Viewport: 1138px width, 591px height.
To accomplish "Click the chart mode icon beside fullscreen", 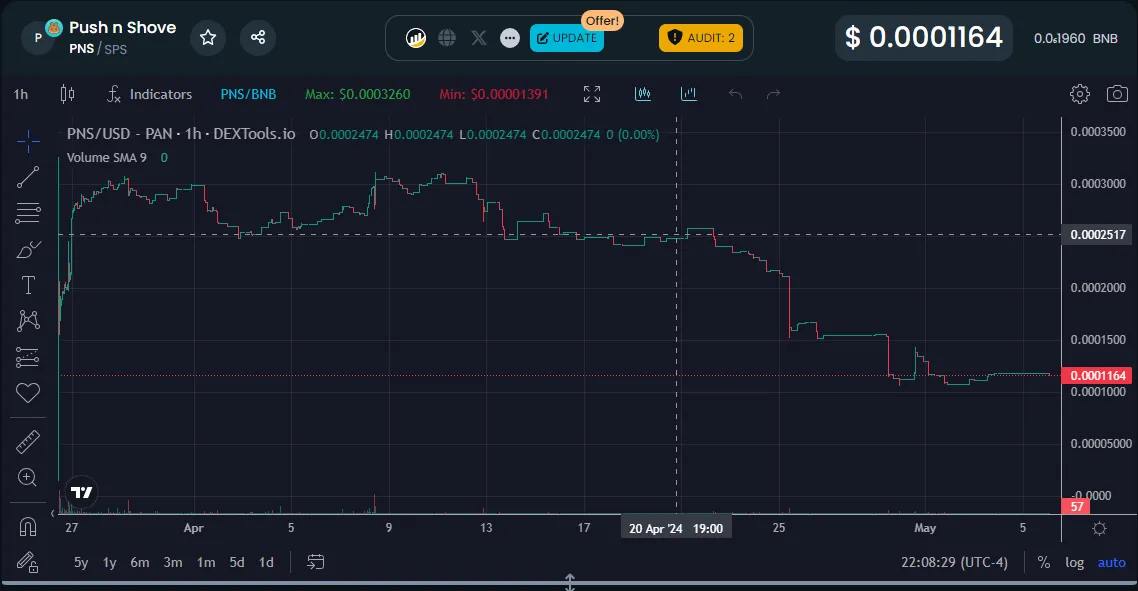I will pyautogui.click(x=643, y=94).
